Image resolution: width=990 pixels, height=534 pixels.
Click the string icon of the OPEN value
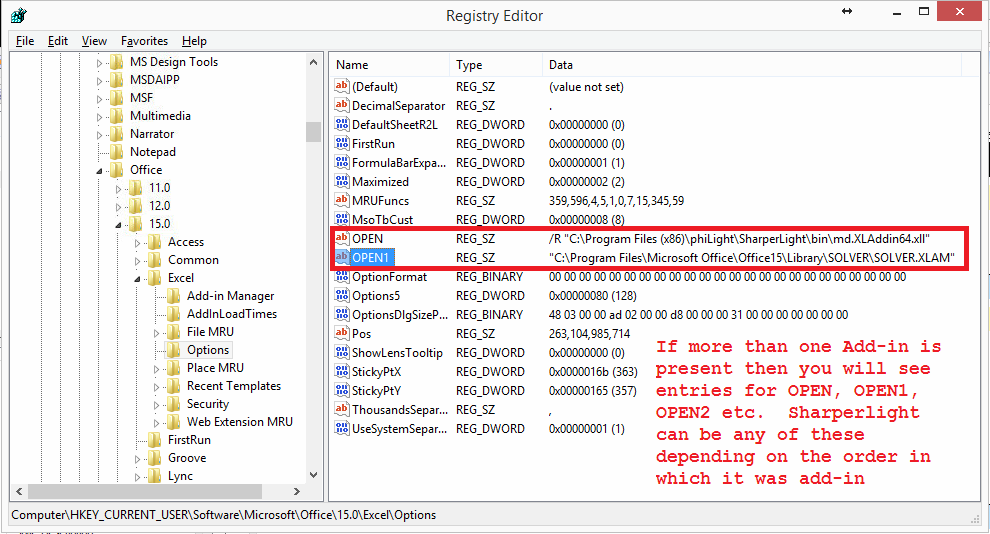(x=342, y=238)
